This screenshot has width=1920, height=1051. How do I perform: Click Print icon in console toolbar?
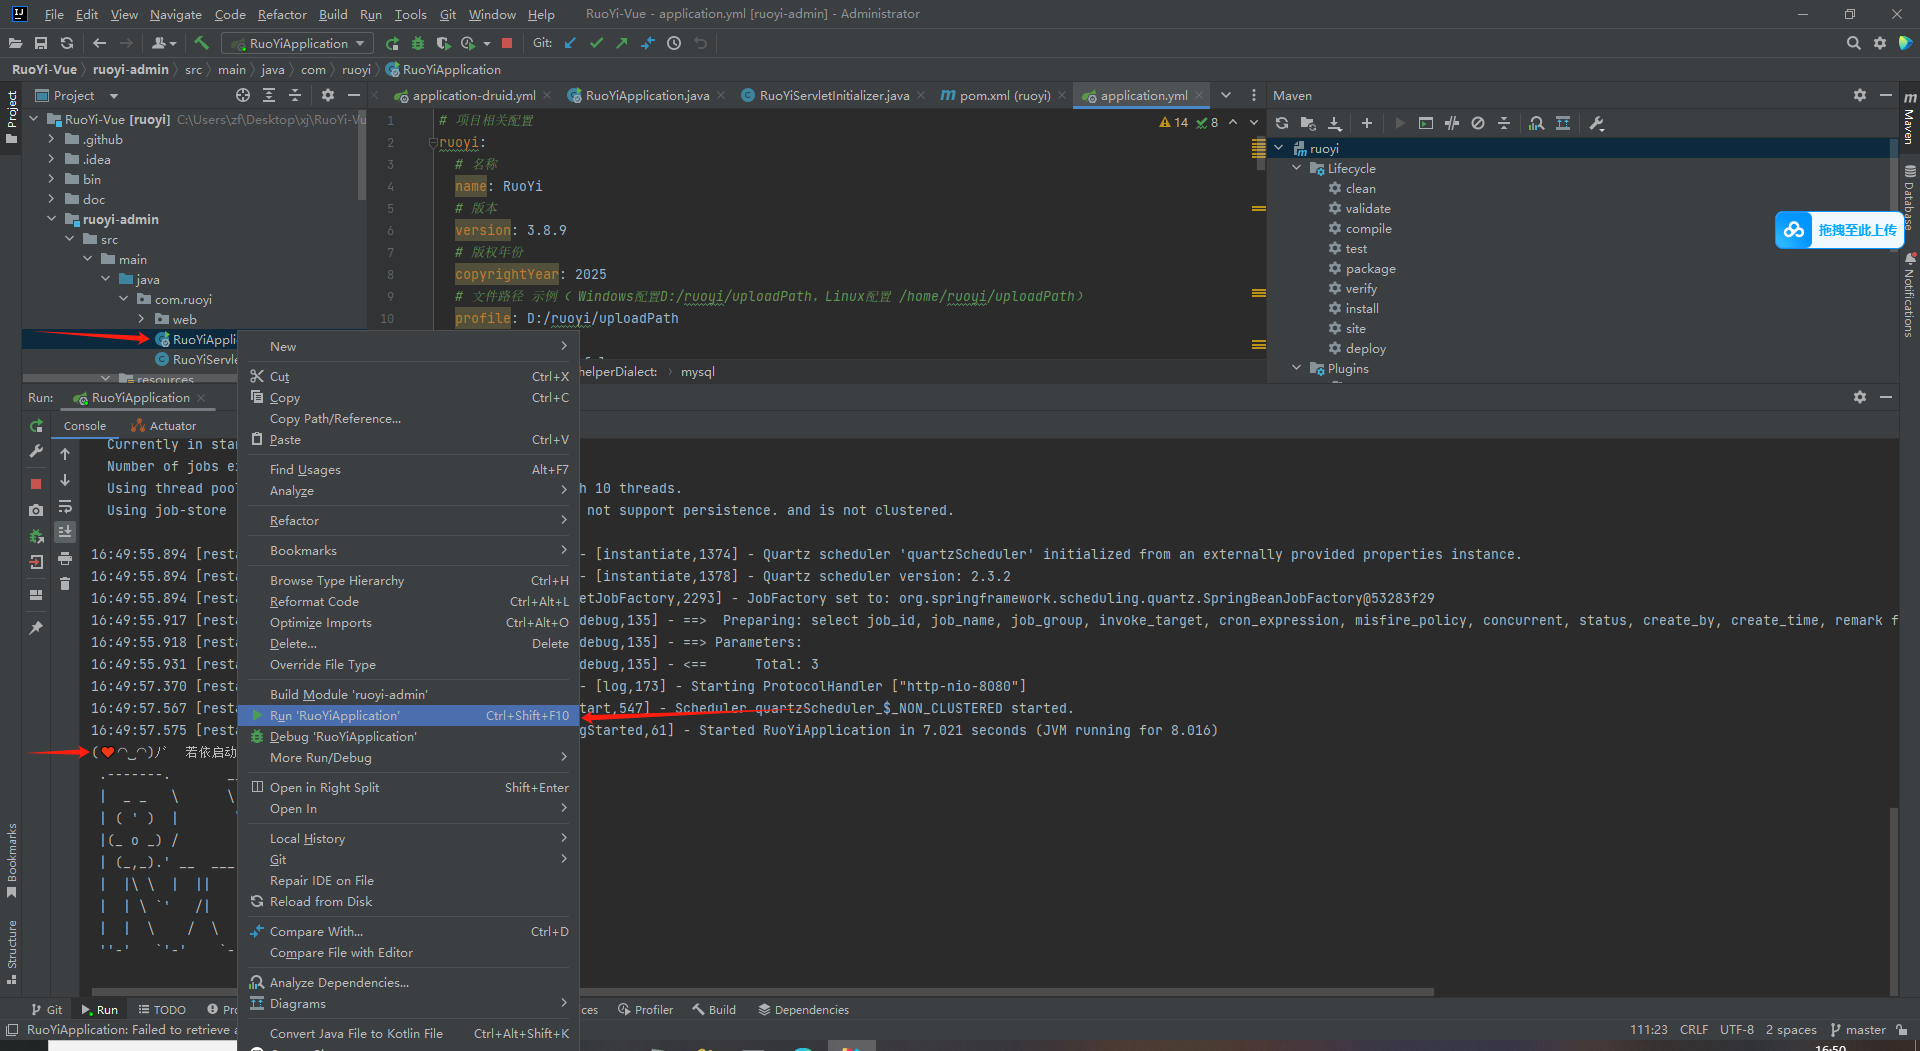pos(65,558)
